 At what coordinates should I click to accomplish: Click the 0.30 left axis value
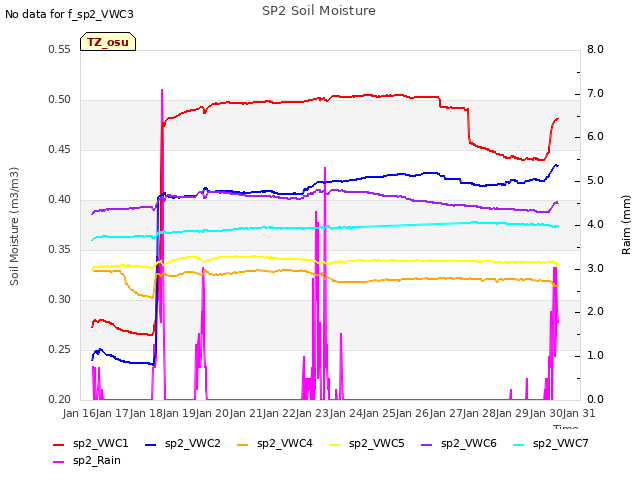pos(60,300)
